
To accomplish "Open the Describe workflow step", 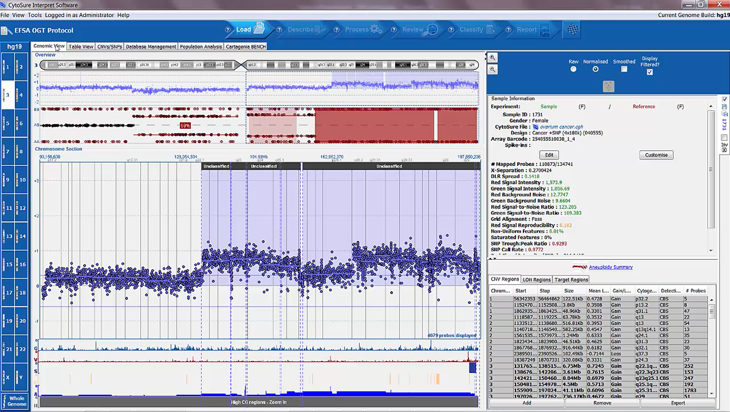I will tap(306, 29).
